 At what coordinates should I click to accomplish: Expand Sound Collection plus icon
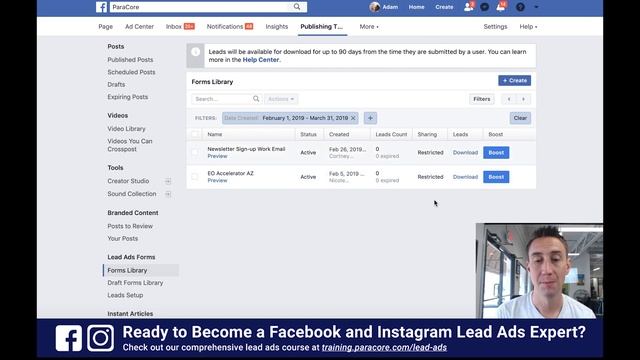tap(168, 194)
